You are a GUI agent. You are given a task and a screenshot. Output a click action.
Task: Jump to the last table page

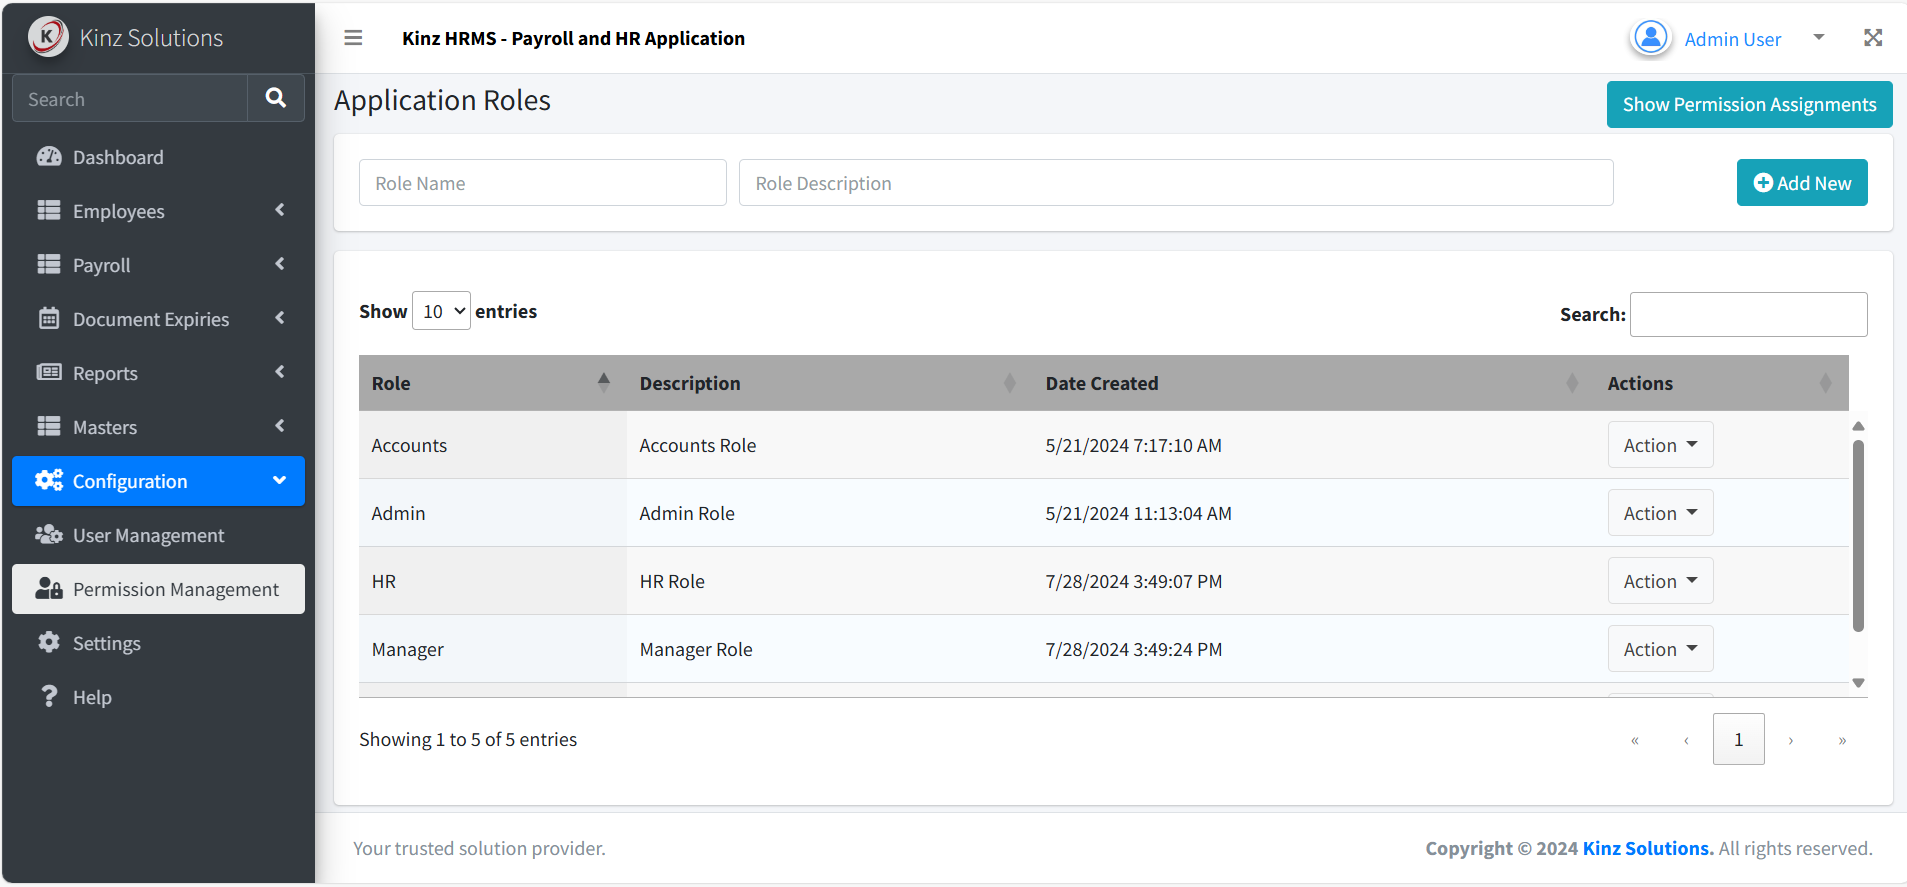tap(1842, 740)
